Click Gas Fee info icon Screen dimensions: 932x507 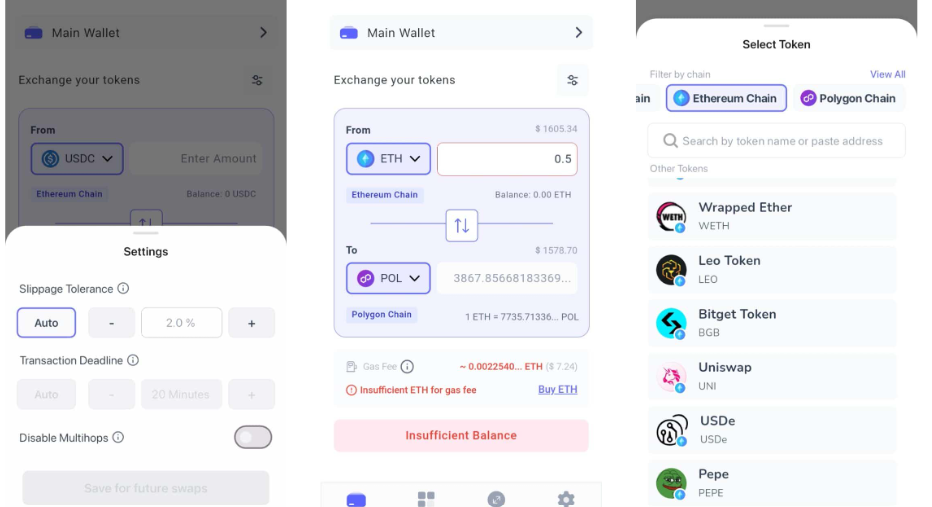coord(407,367)
